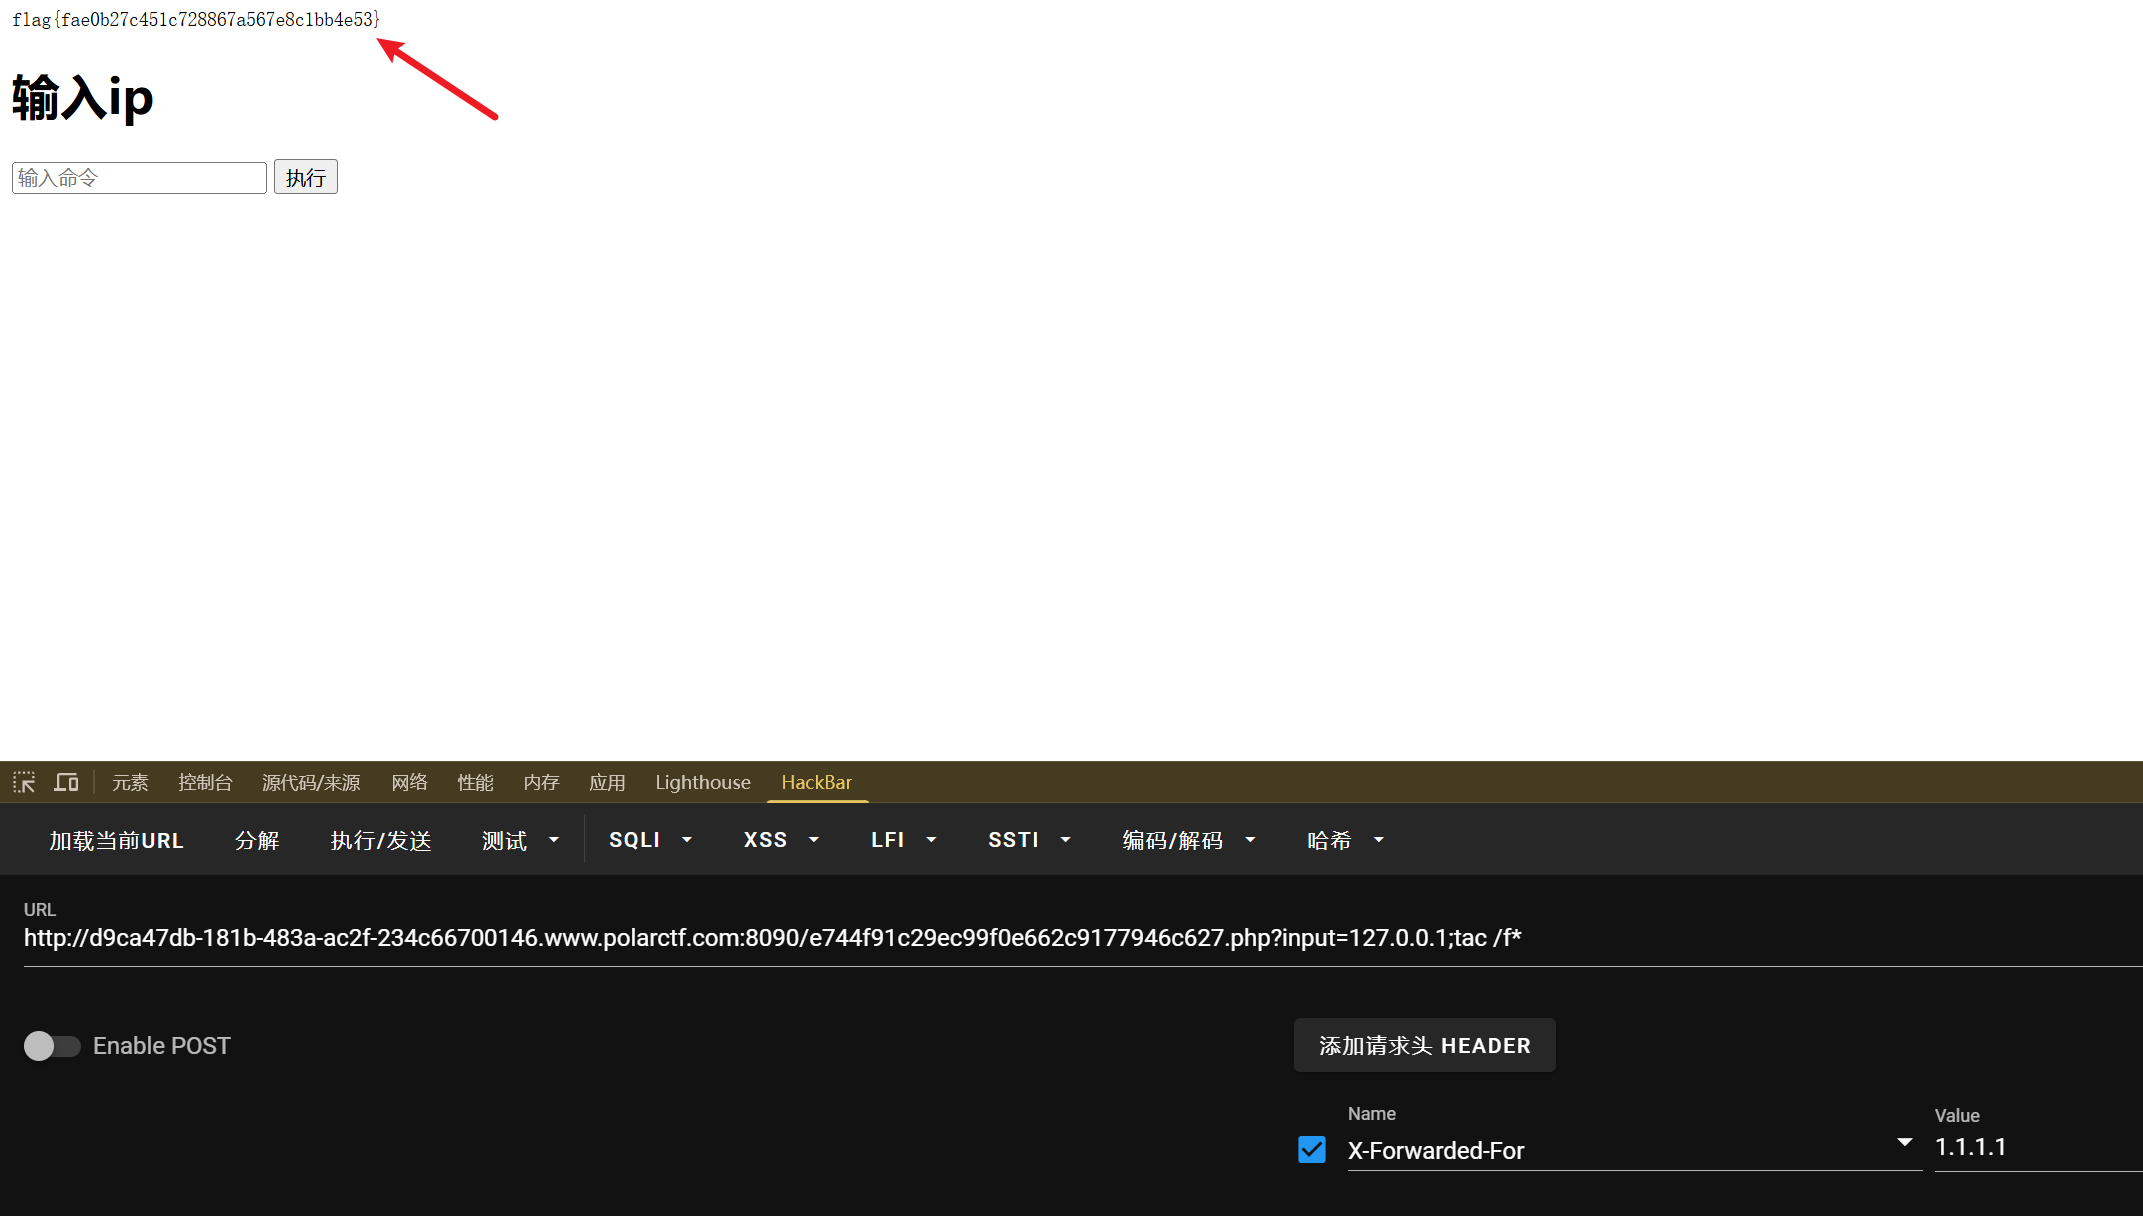Screen dimensions: 2143x1216
Task: Expand the 编码/解码 dropdown
Action: coord(1188,840)
